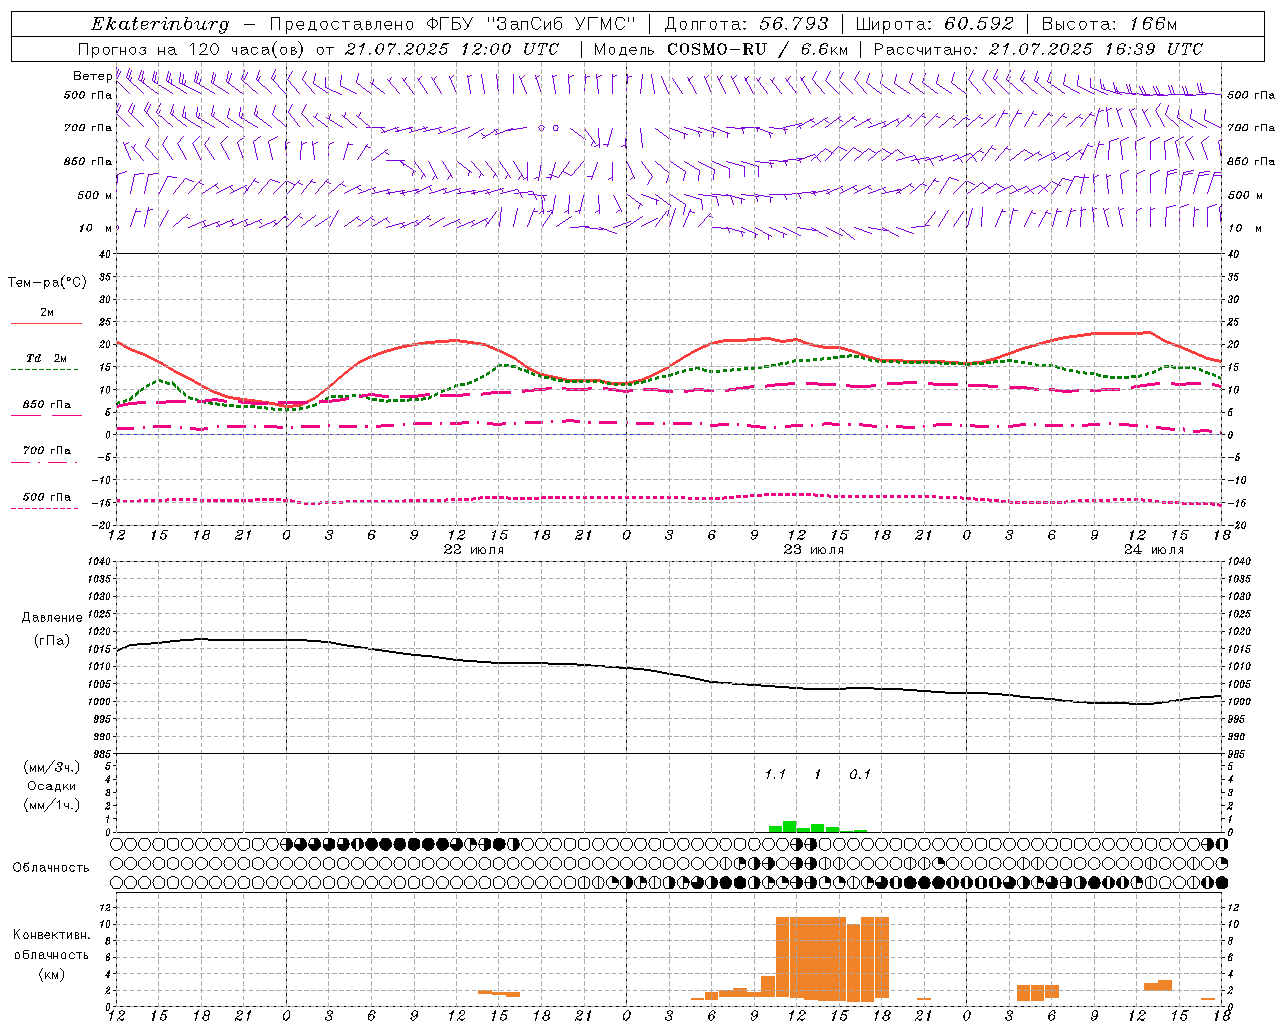Screen dimensions: 1280x1024
Task: Click the dashed line sample under 'Td 2м' legend
Action: 44,370
